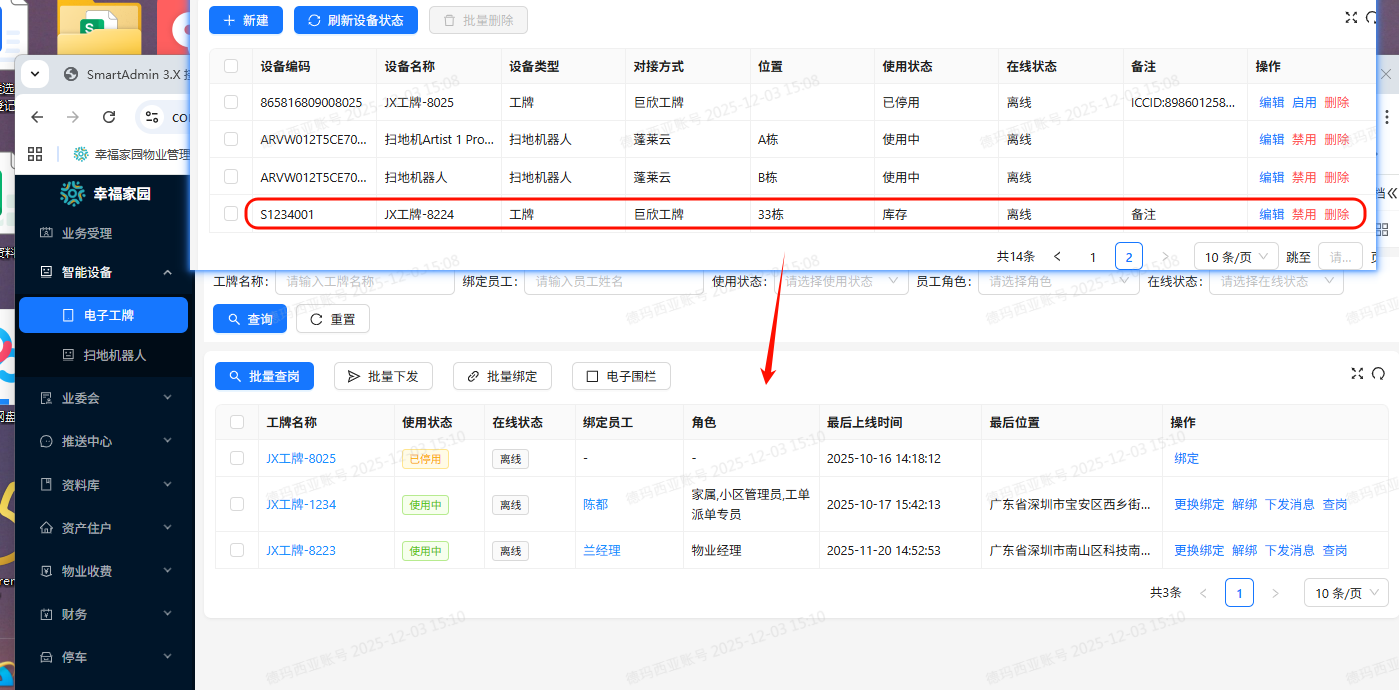Click the fullscreen expand icon above the device table

point(1351,17)
